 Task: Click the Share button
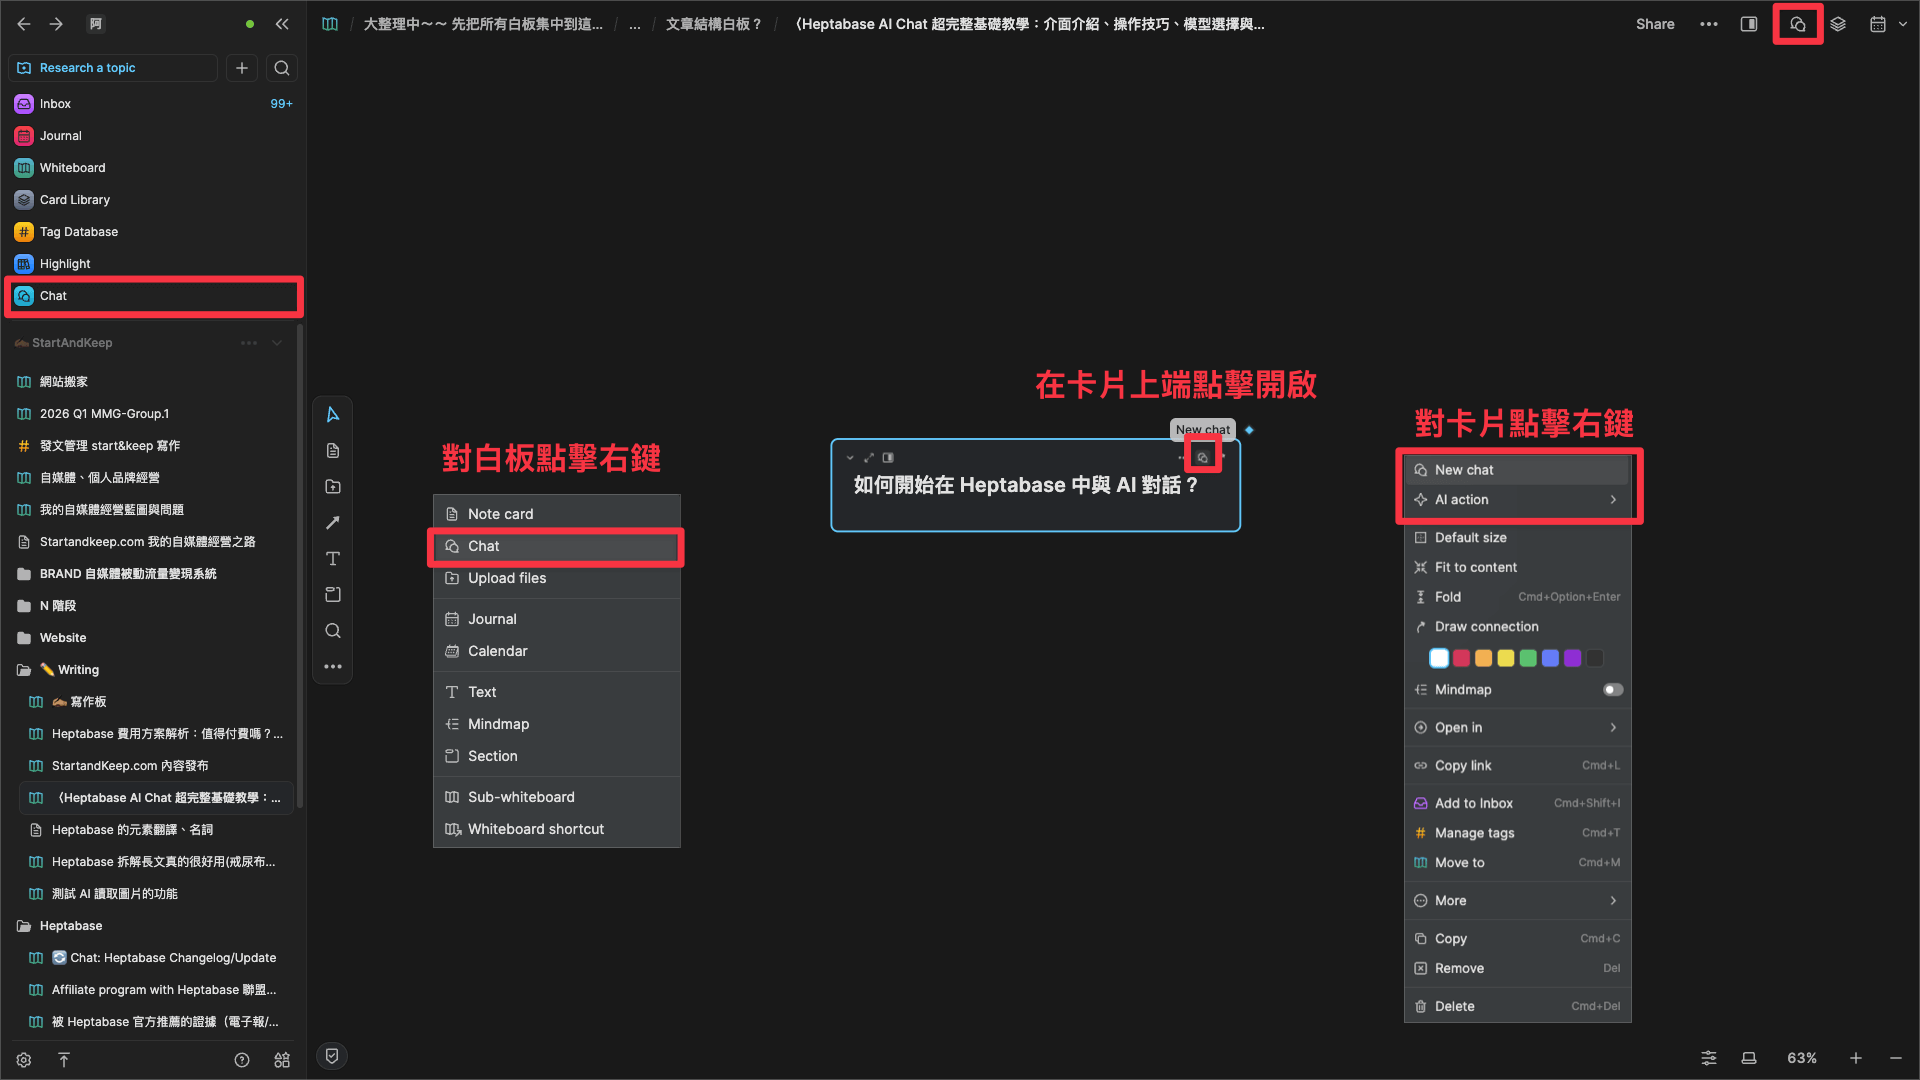pyautogui.click(x=1655, y=24)
